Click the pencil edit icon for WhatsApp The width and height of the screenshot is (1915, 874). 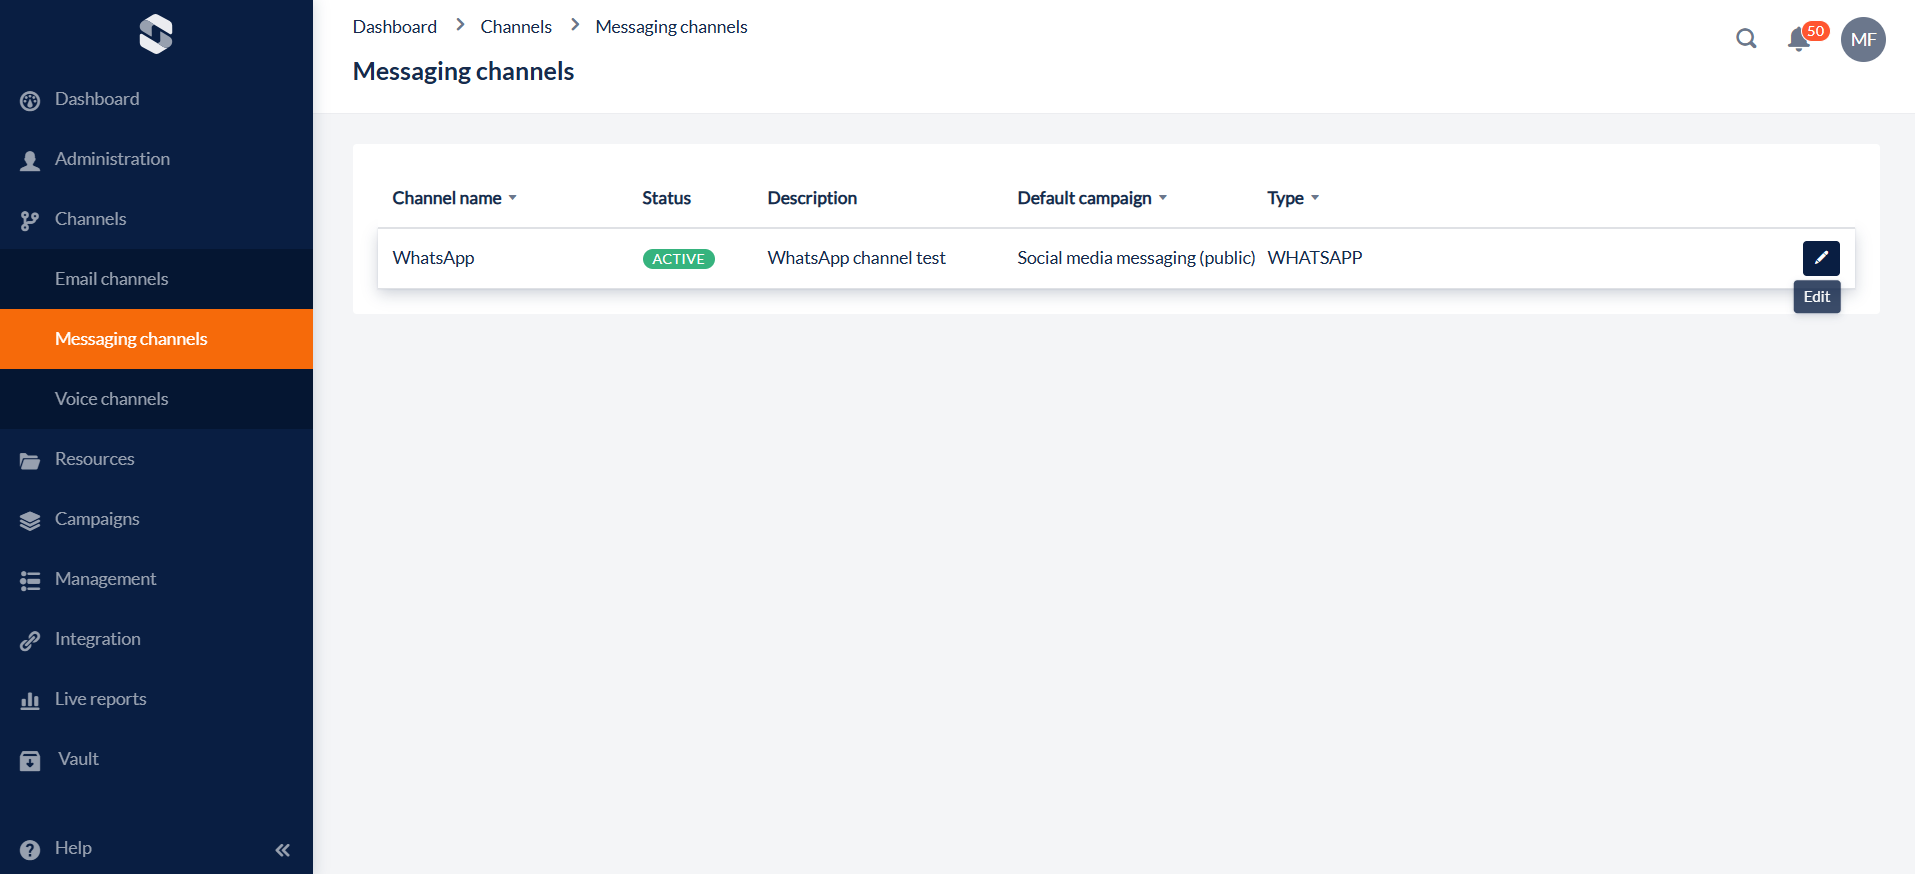(x=1820, y=258)
